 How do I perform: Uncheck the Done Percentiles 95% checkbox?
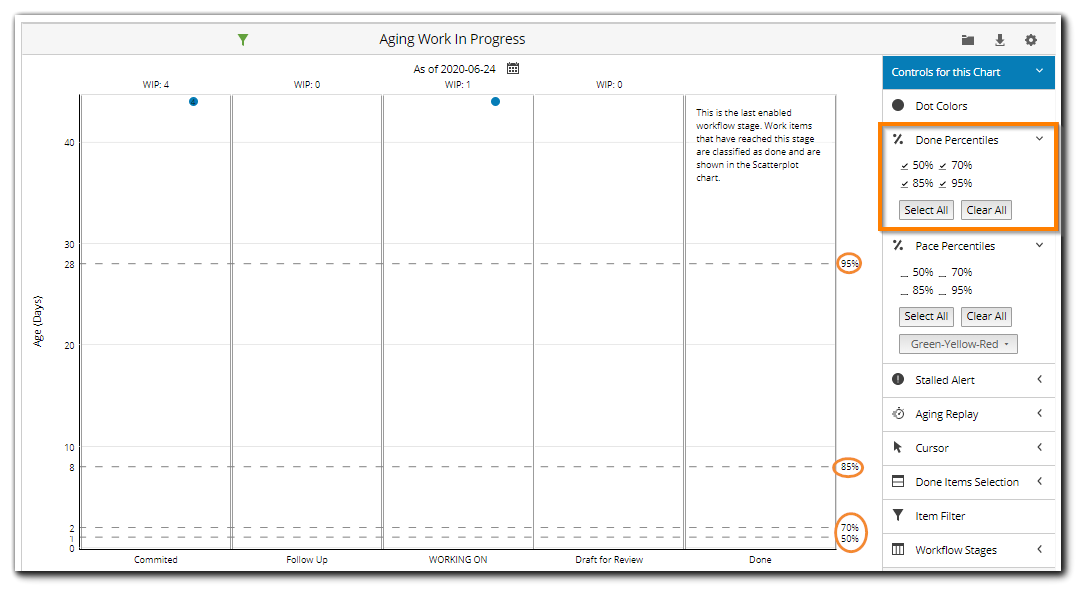tap(943, 184)
